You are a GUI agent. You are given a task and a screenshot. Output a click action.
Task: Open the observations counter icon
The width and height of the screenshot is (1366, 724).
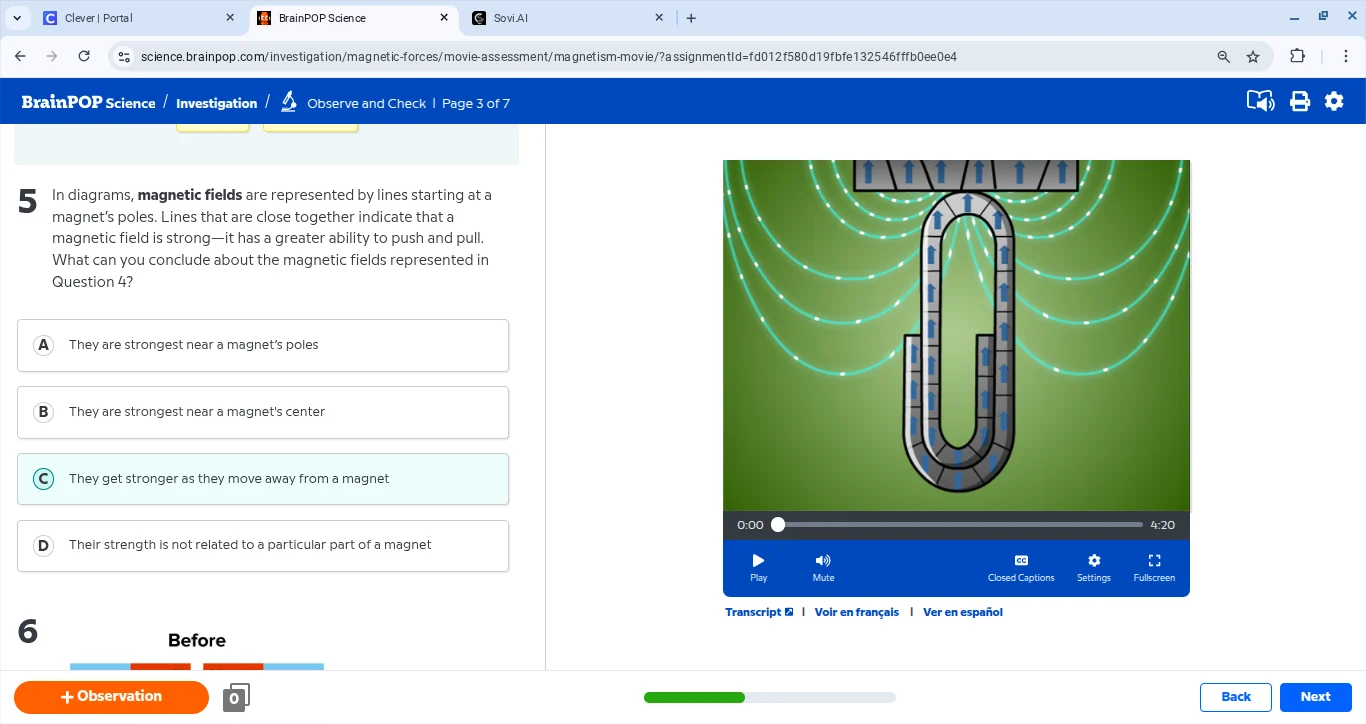pos(236,698)
